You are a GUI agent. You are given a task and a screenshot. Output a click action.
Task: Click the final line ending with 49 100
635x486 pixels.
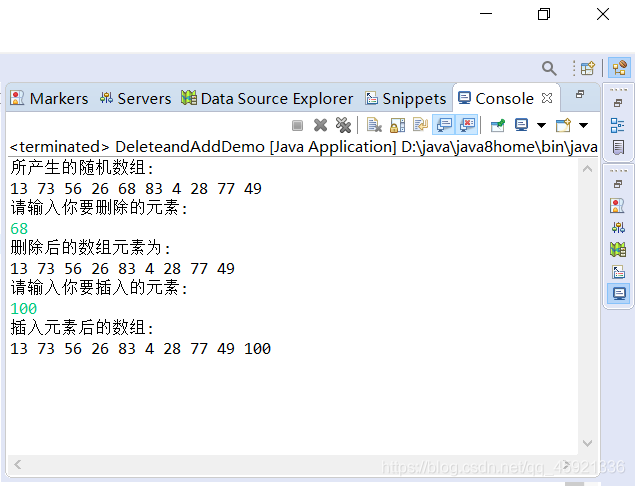click(141, 349)
